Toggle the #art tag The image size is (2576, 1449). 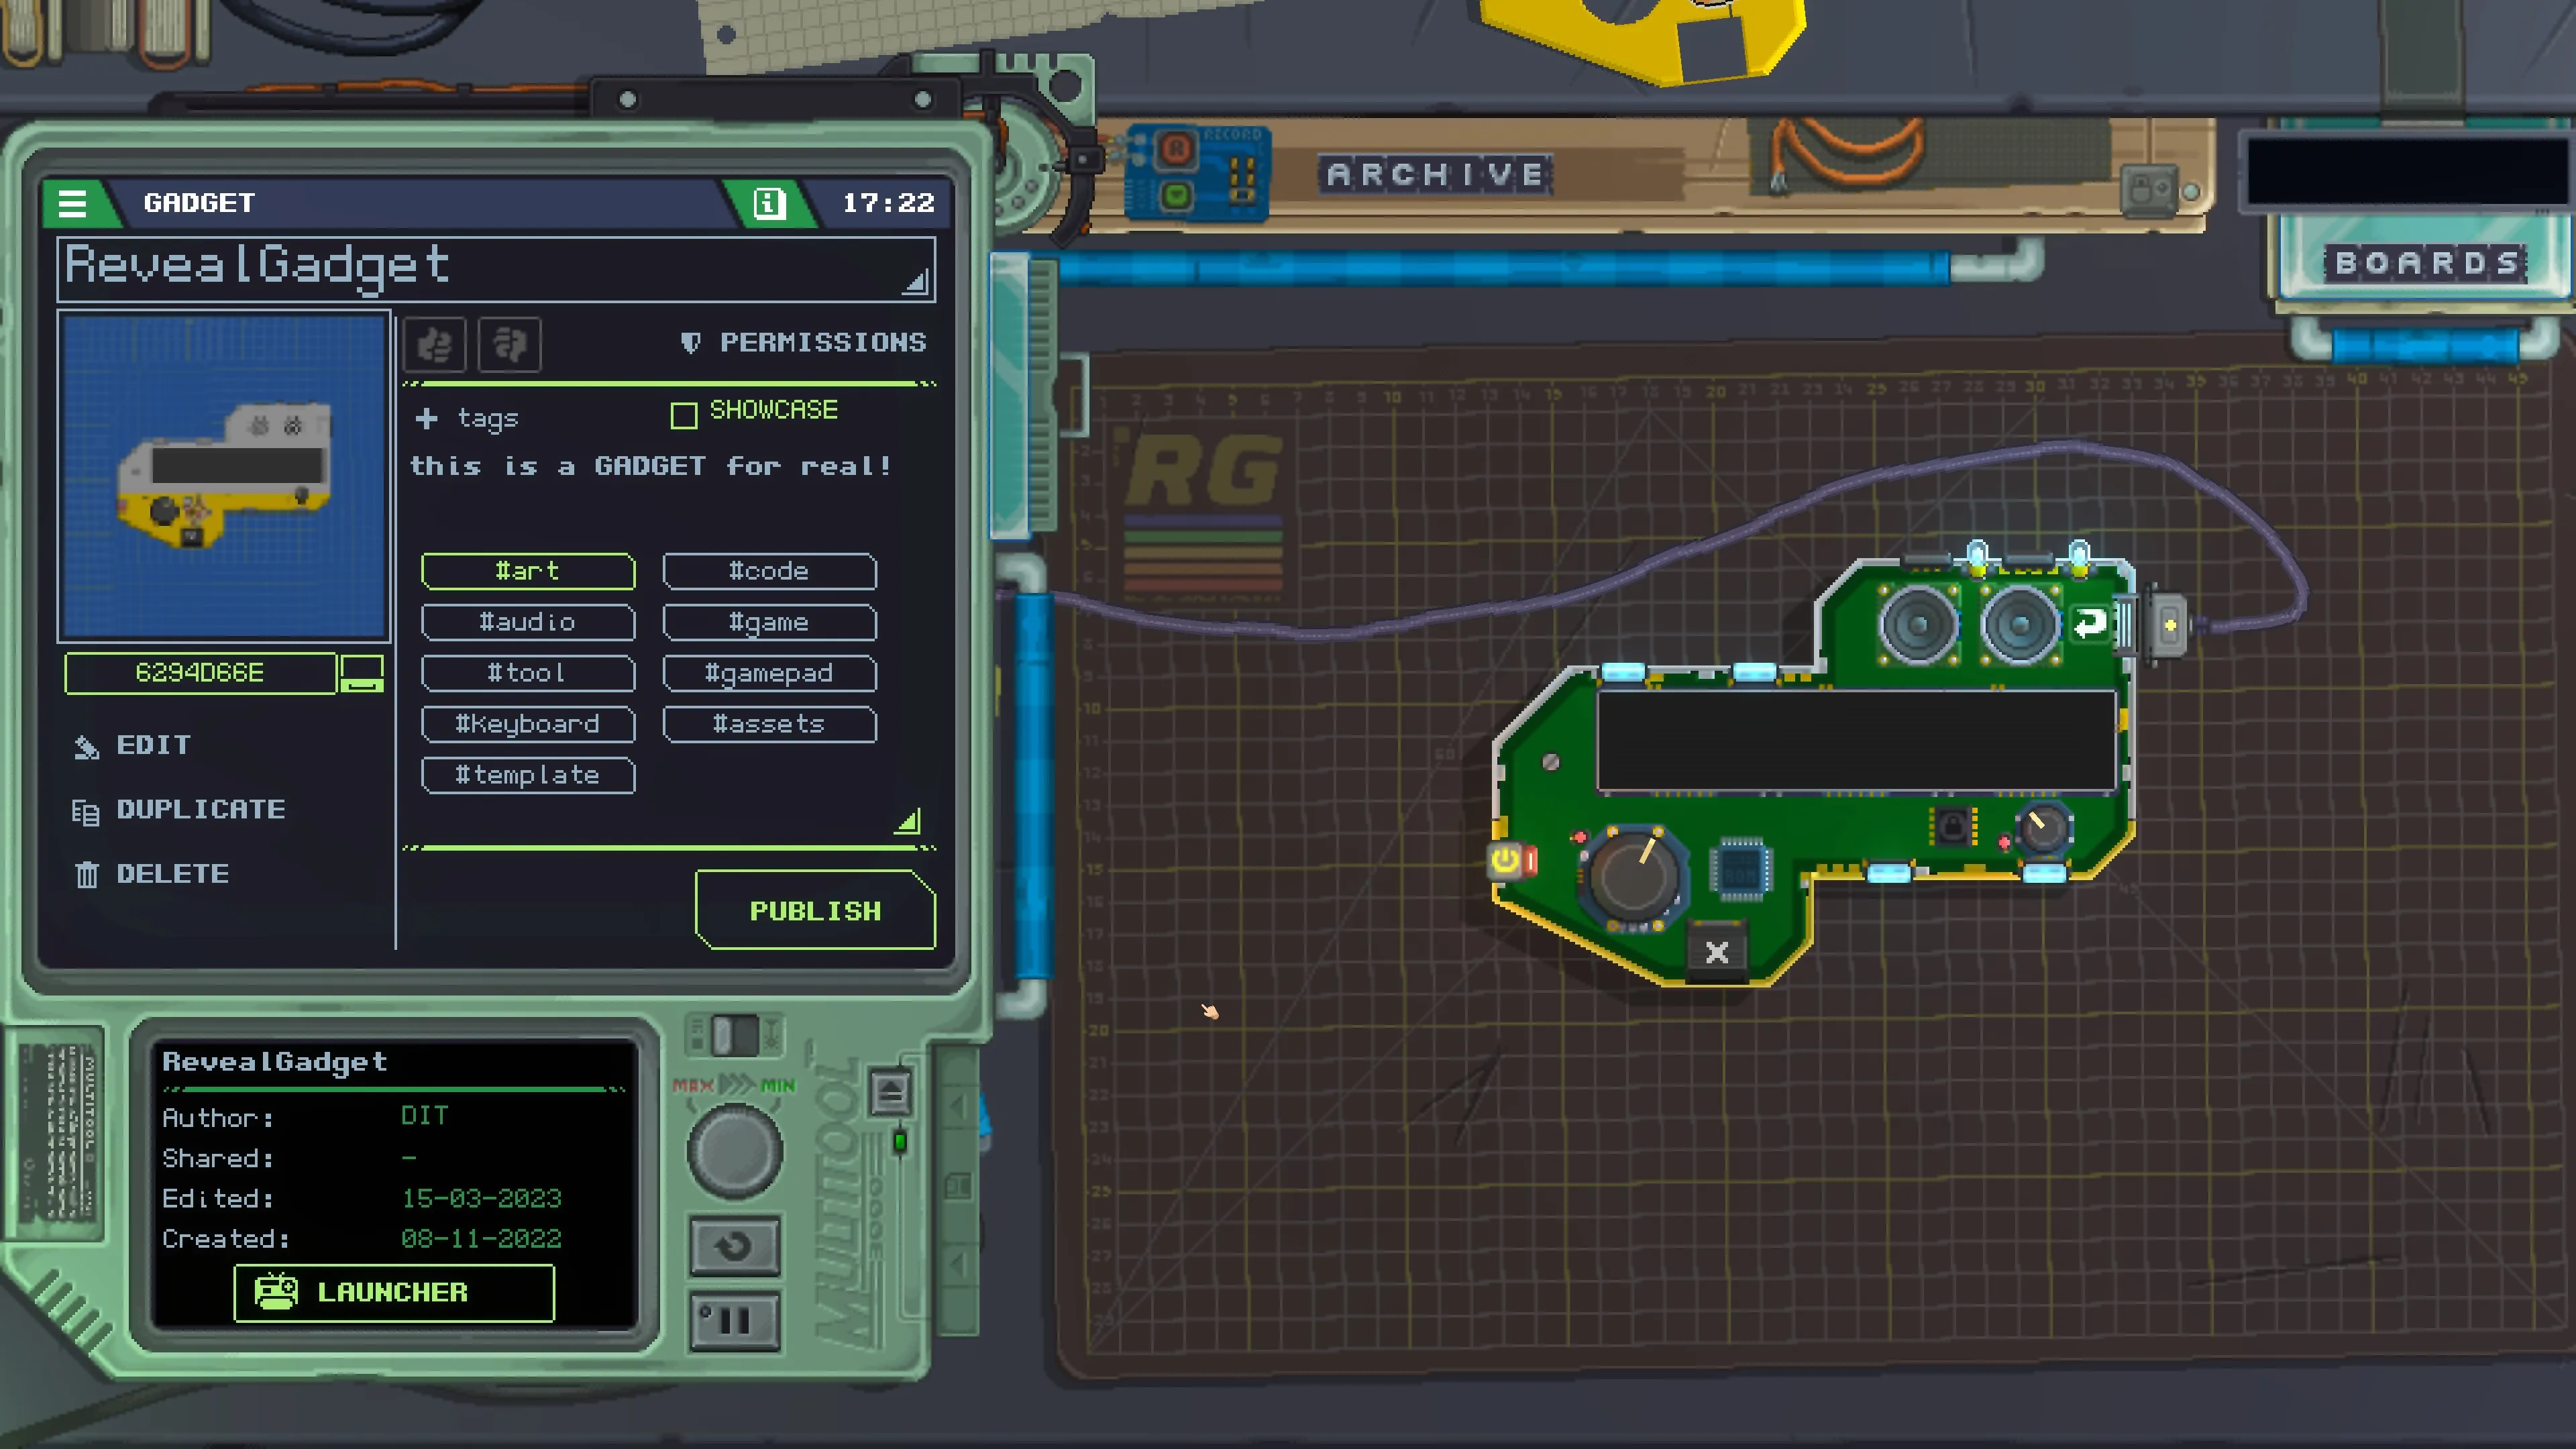(x=528, y=571)
